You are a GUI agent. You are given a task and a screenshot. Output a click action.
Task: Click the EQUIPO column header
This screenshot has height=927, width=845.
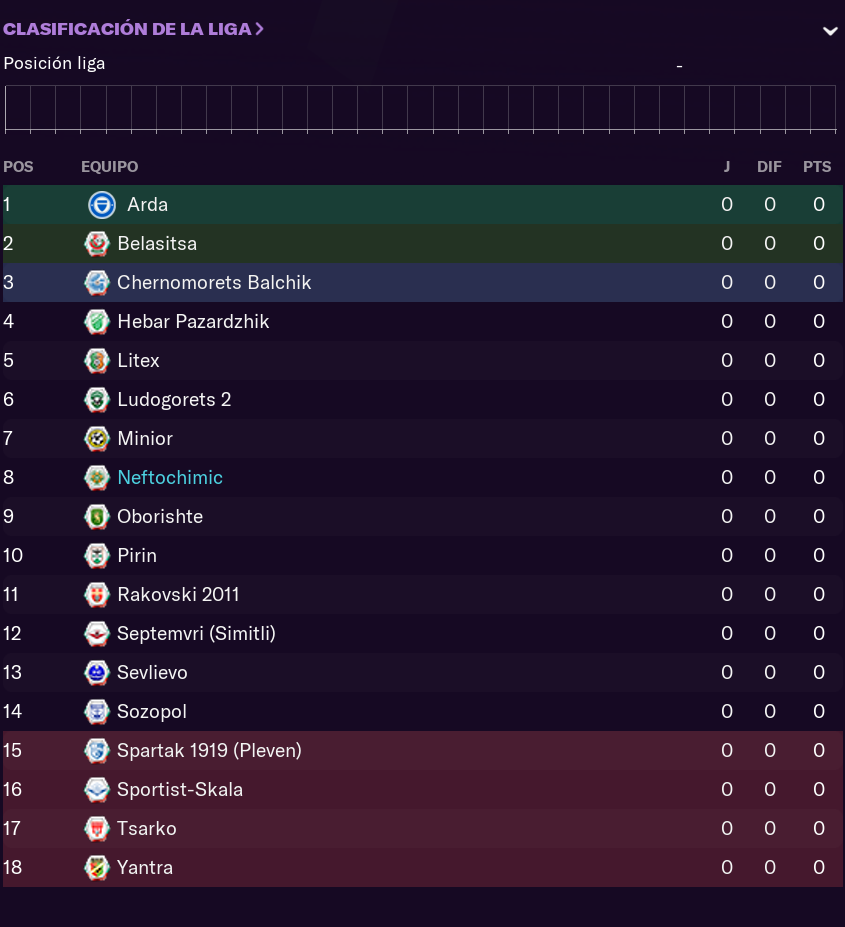(109, 167)
